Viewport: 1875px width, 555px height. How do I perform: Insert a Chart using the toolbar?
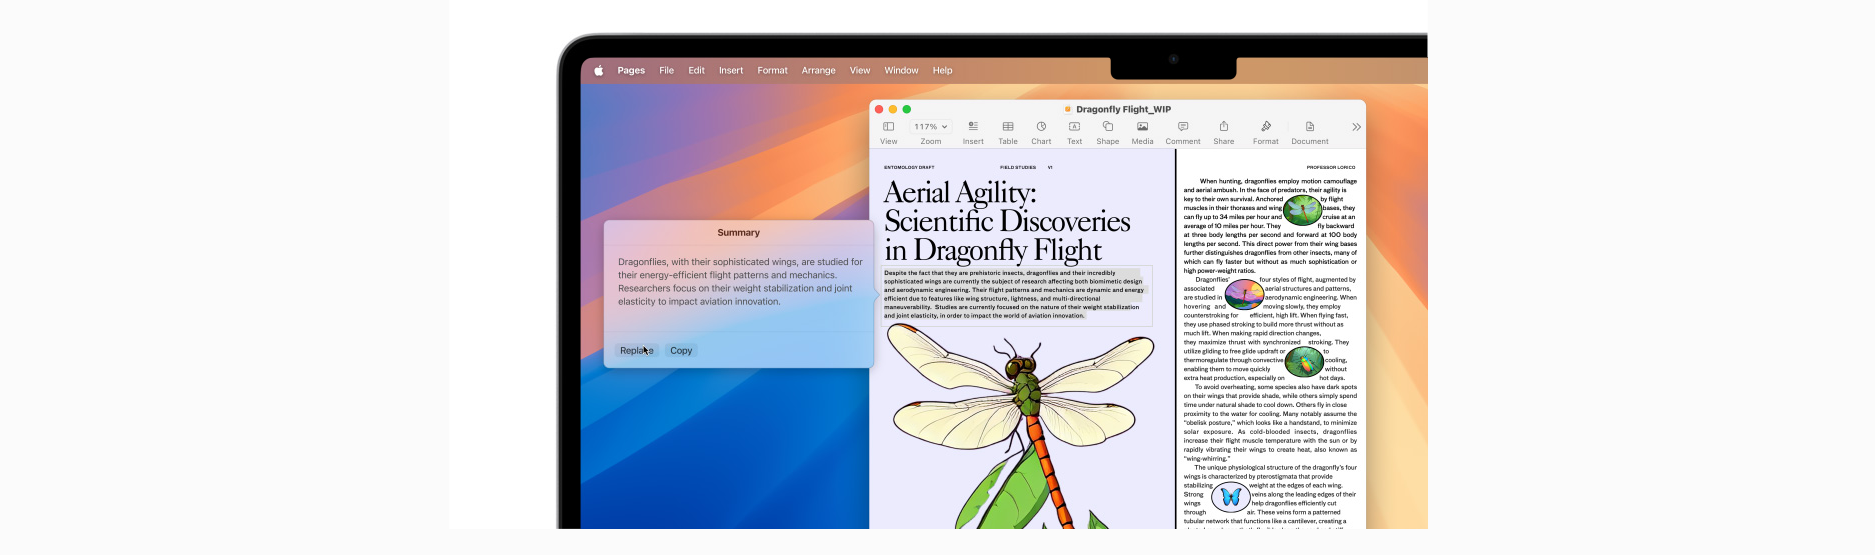point(1041,127)
